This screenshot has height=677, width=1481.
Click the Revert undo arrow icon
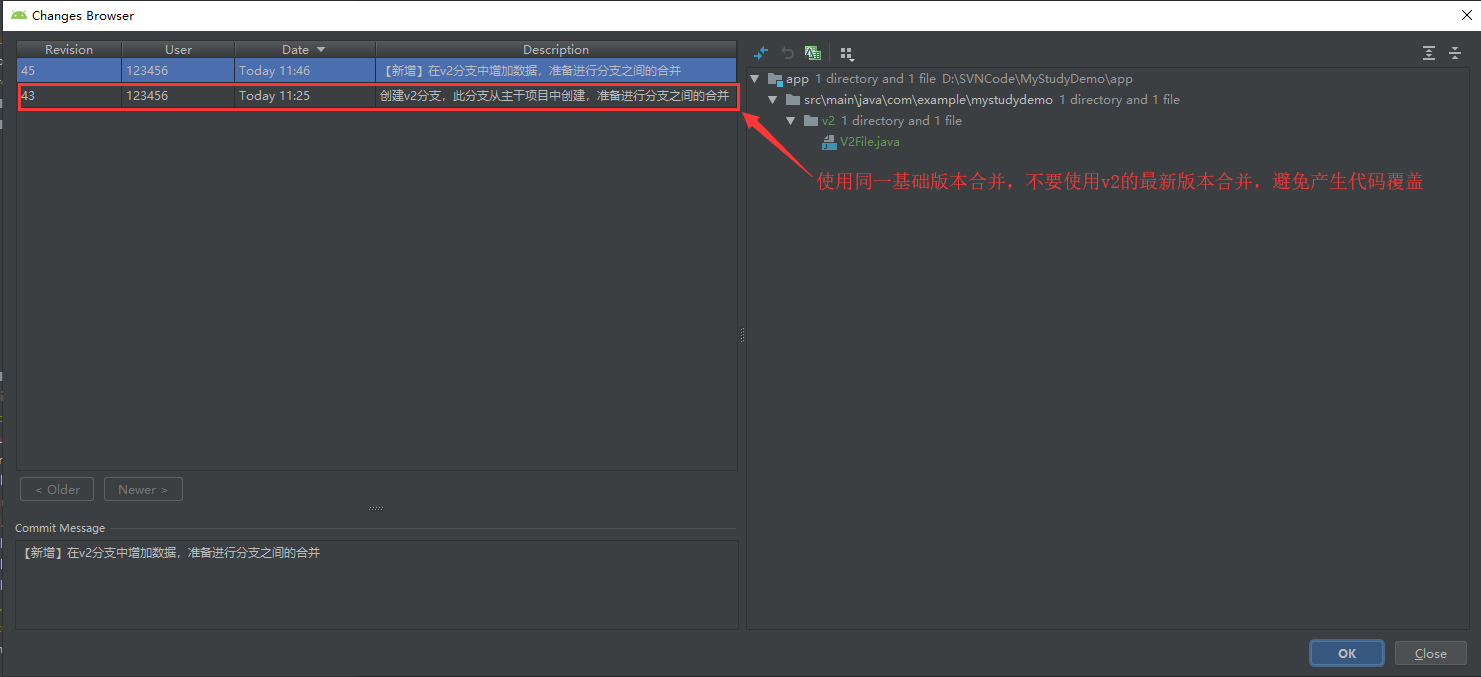(x=787, y=53)
